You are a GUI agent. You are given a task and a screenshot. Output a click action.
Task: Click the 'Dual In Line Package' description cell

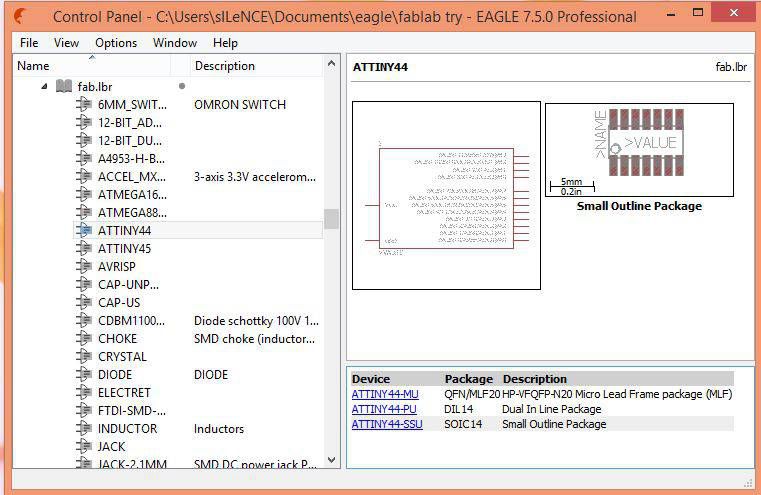point(551,409)
